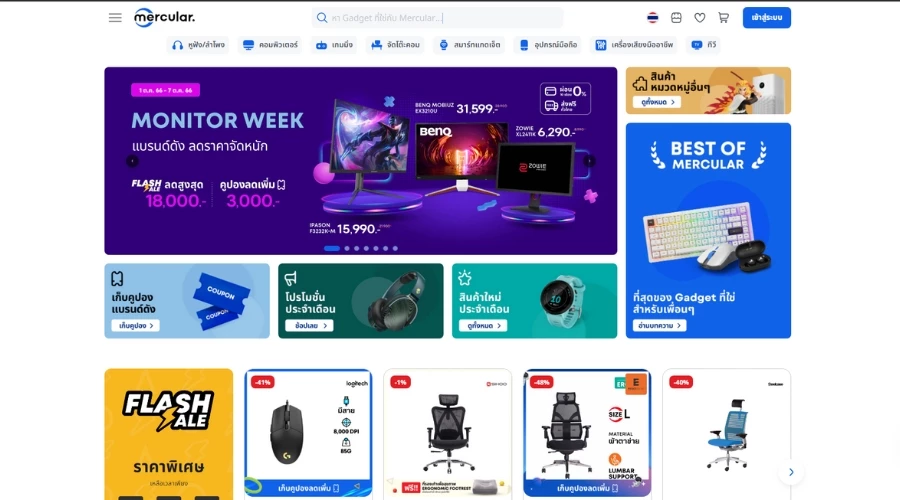This screenshot has height=500, width=900.
Task: Change language via Thai flag icon
Action: point(652,18)
